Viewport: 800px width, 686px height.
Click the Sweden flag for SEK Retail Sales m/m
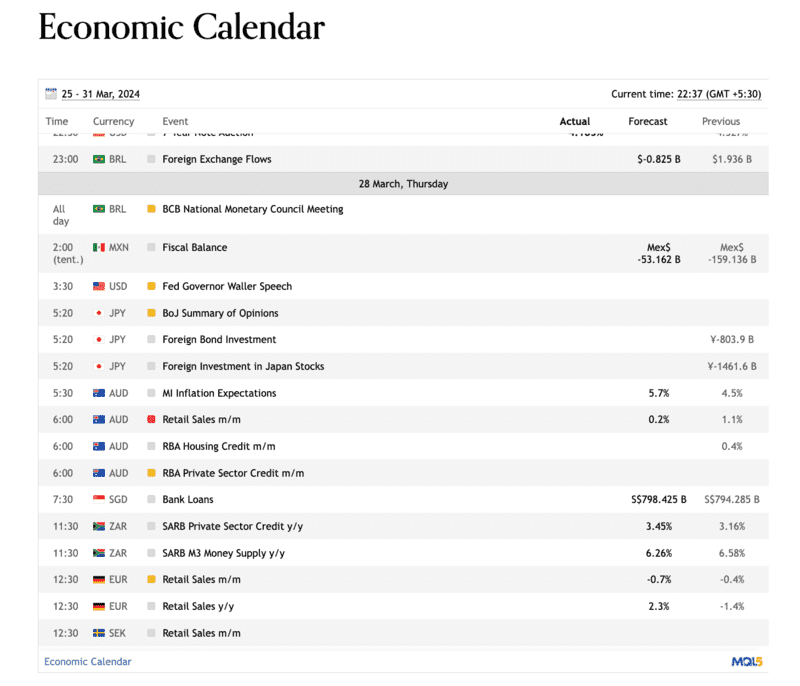click(x=99, y=633)
